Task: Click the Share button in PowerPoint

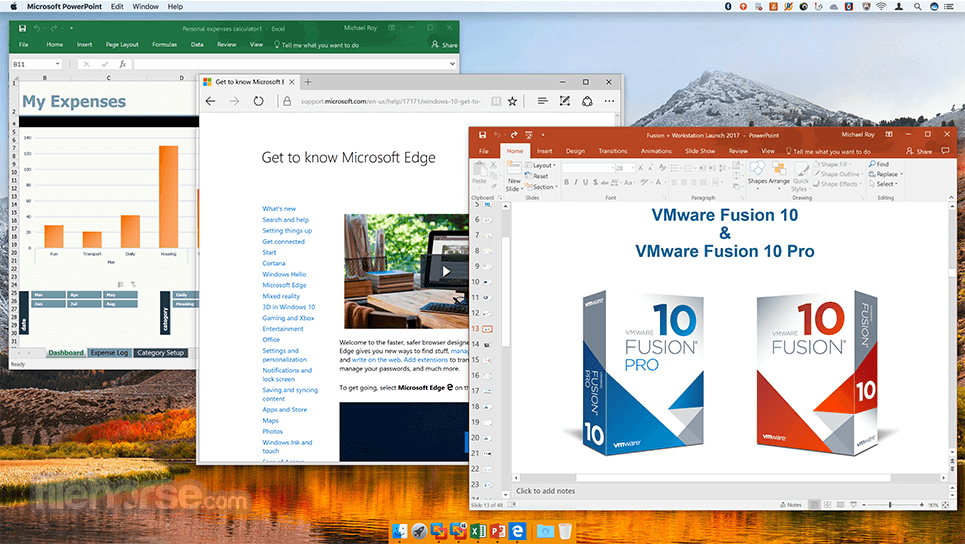Action: (x=919, y=151)
